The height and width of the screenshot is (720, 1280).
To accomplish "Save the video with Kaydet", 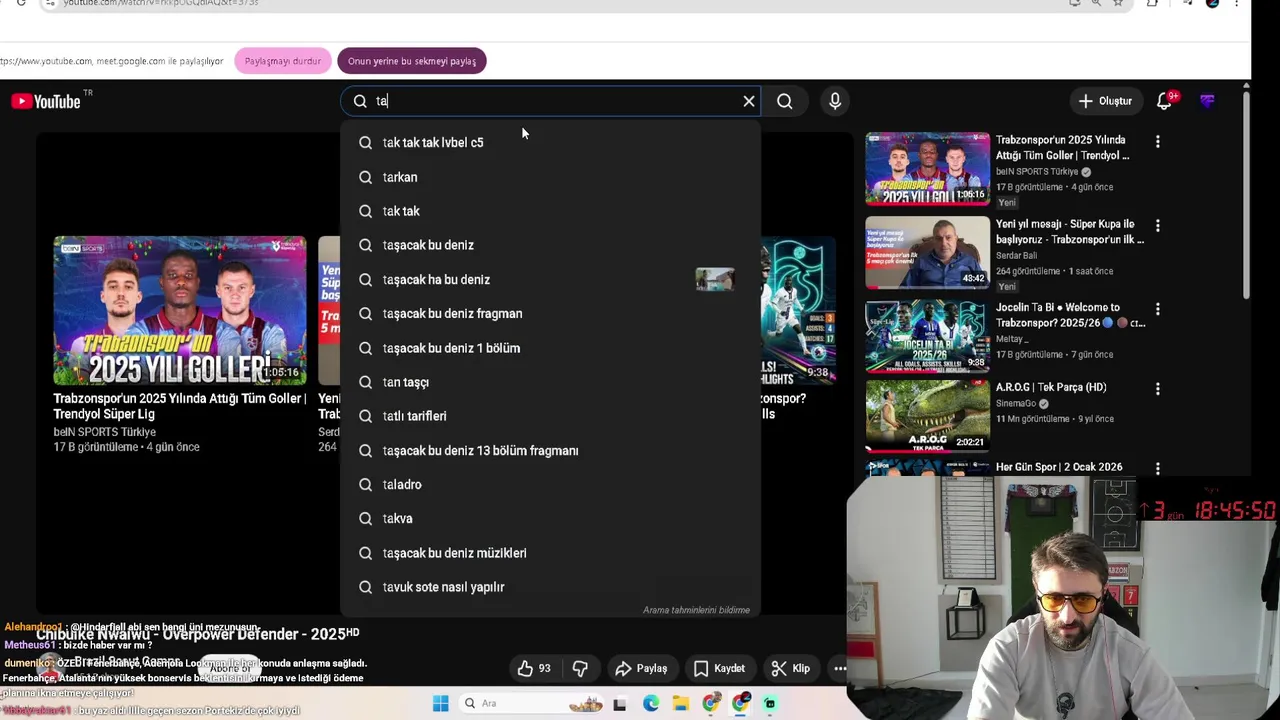I will 719,668.
